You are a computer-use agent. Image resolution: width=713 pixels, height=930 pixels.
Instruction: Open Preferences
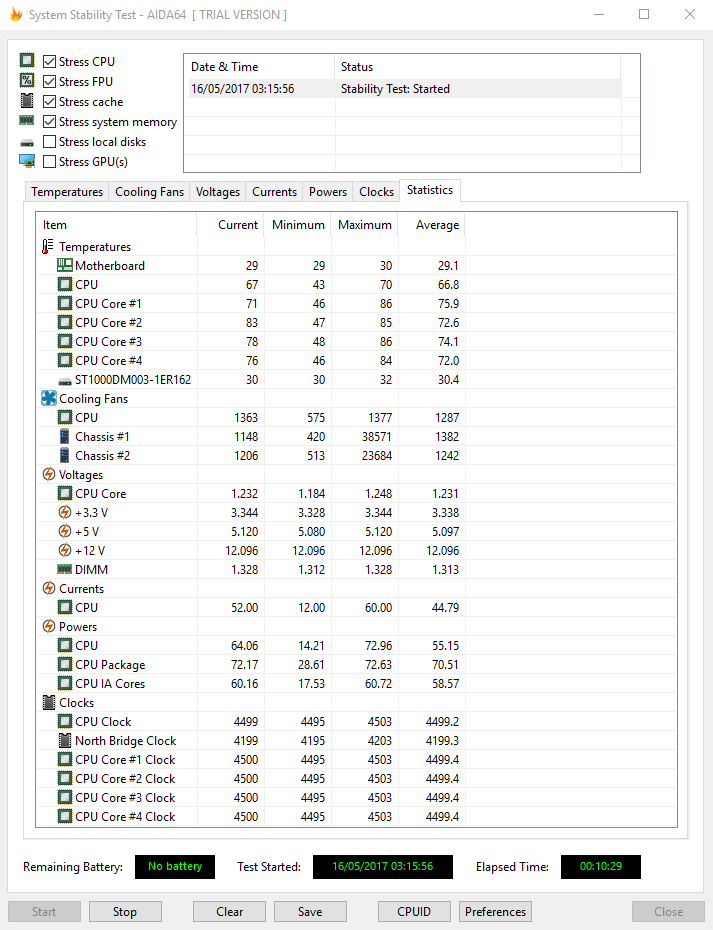pyautogui.click(x=495, y=912)
